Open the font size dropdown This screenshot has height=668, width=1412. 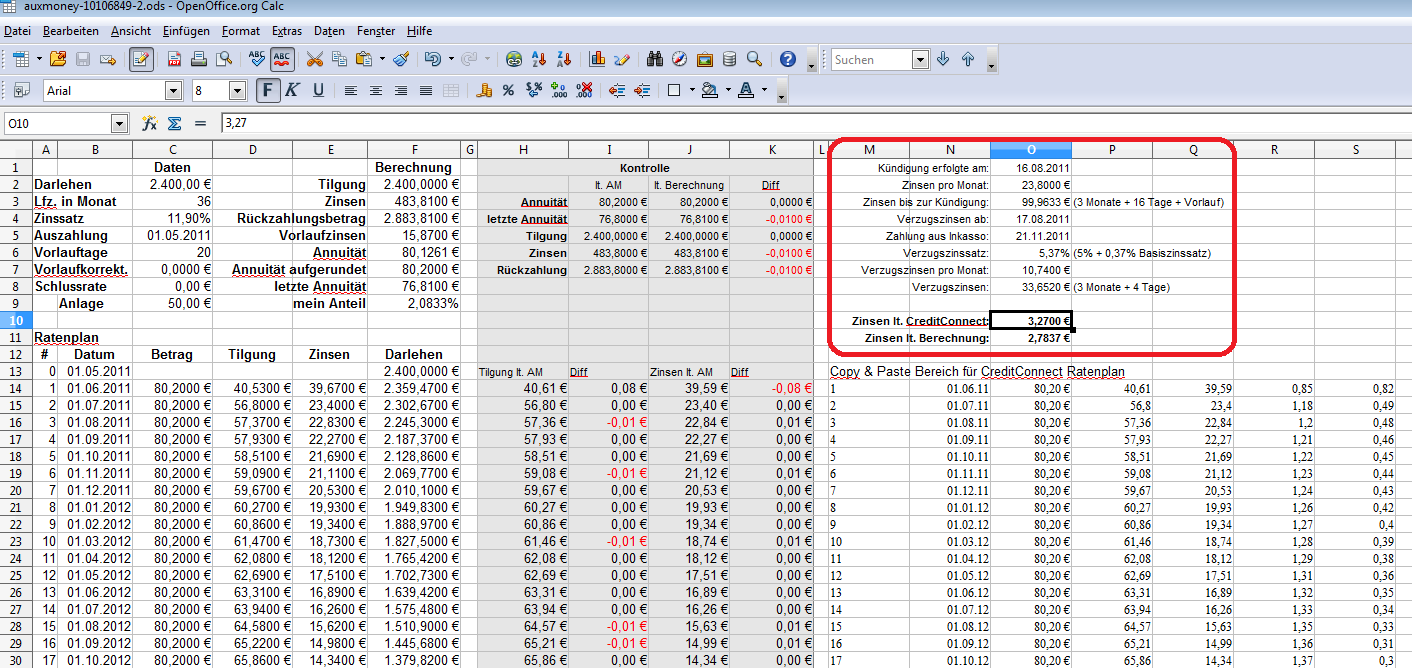(x=237, y=91)
